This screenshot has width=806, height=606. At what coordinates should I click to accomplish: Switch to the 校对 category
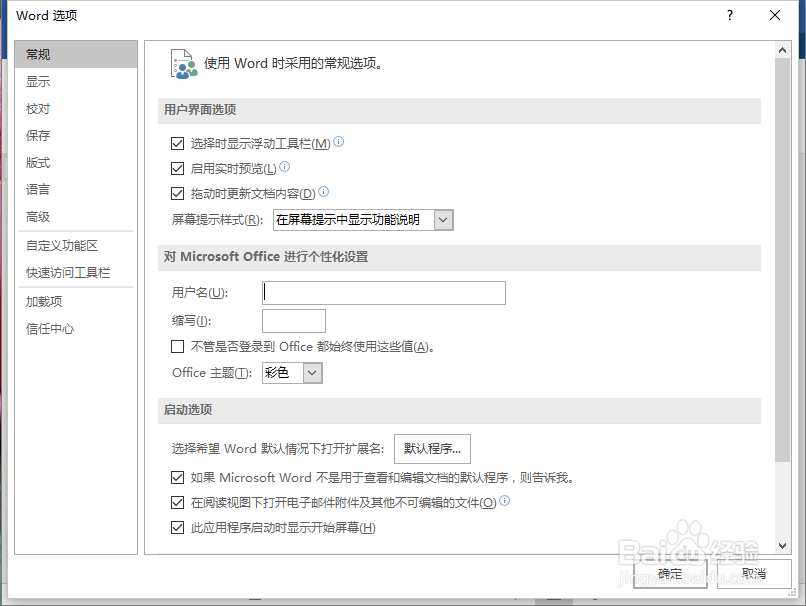click(76, 109)
